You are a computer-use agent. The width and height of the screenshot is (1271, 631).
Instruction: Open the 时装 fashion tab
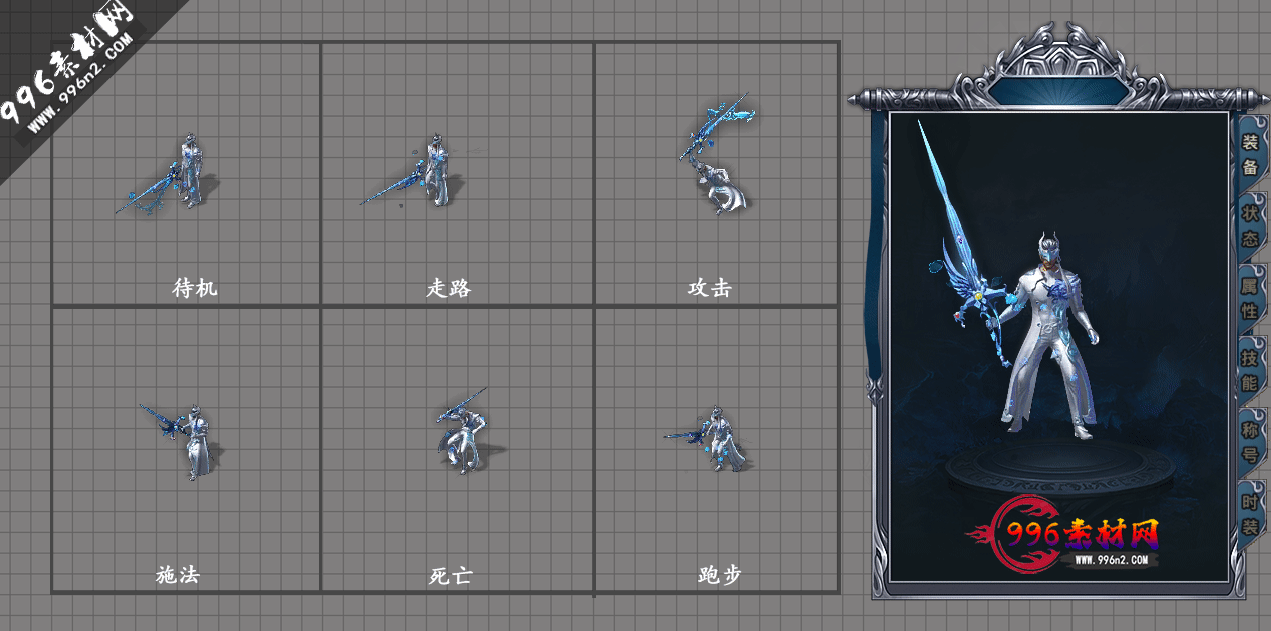1250,514
